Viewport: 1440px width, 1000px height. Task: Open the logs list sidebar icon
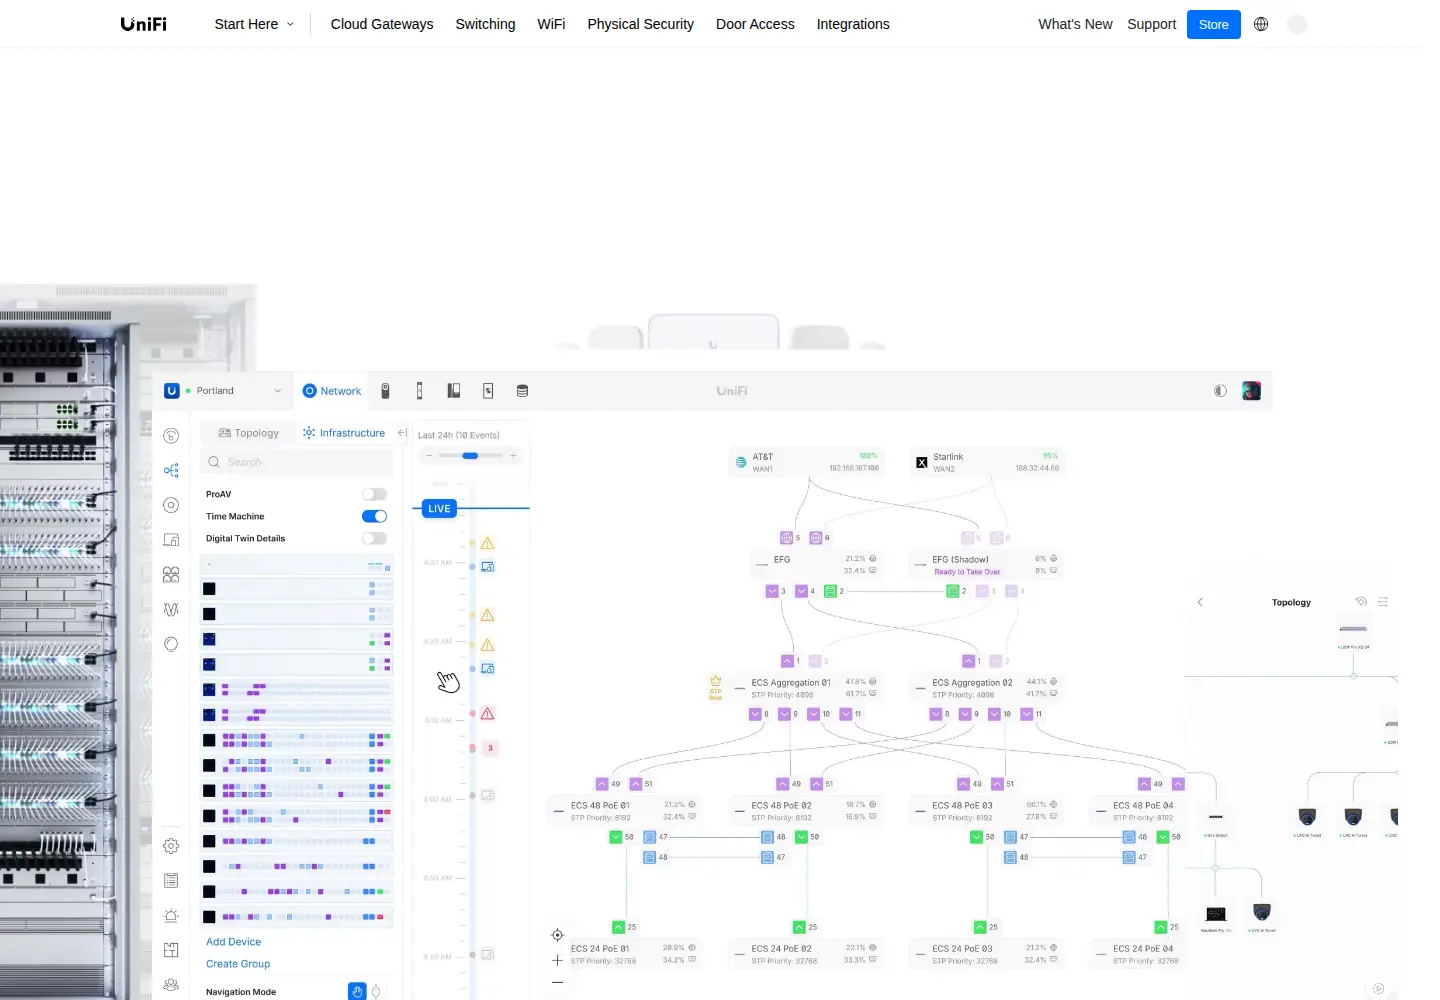[171, 880]
